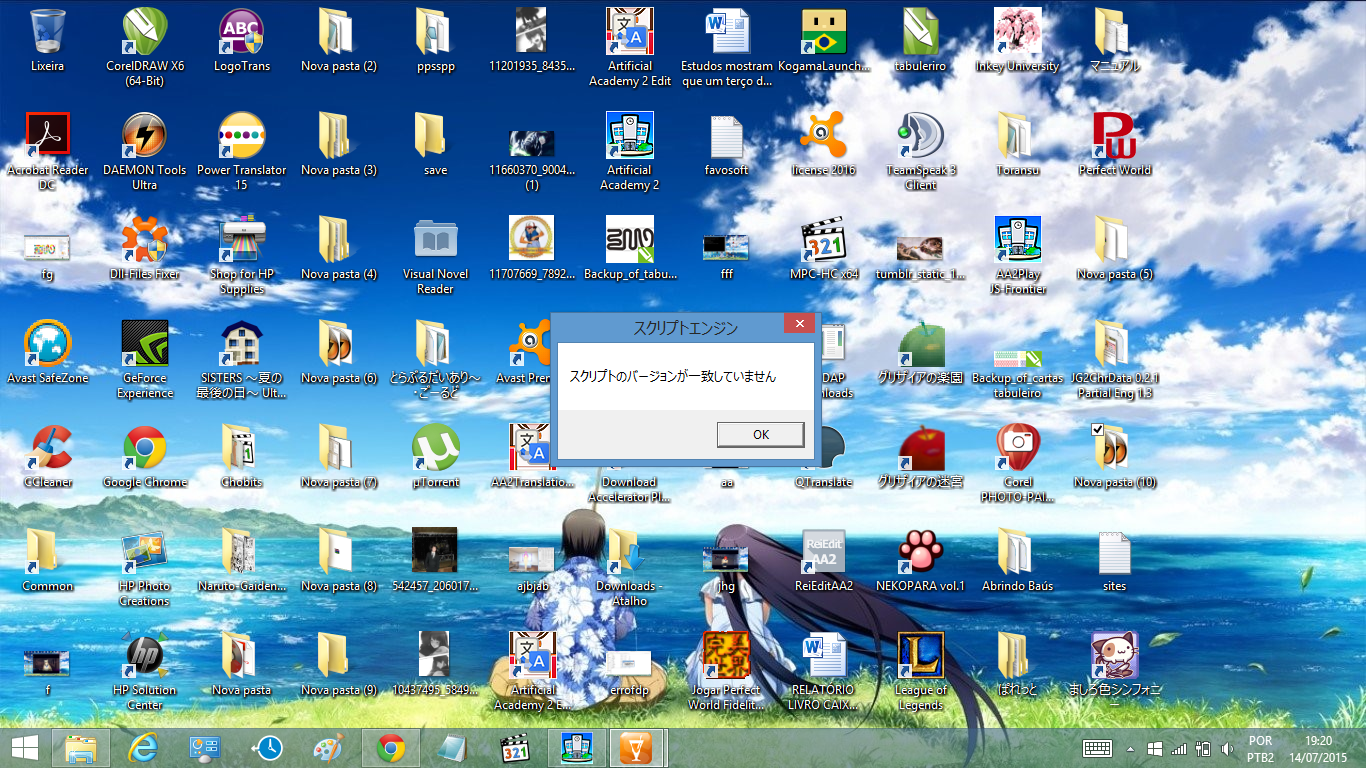The height and width of the screenshot is (768, 1366).
Task: Select the HP Photo Creations icon
Action: pyautogui.click(x=145, y=567)
